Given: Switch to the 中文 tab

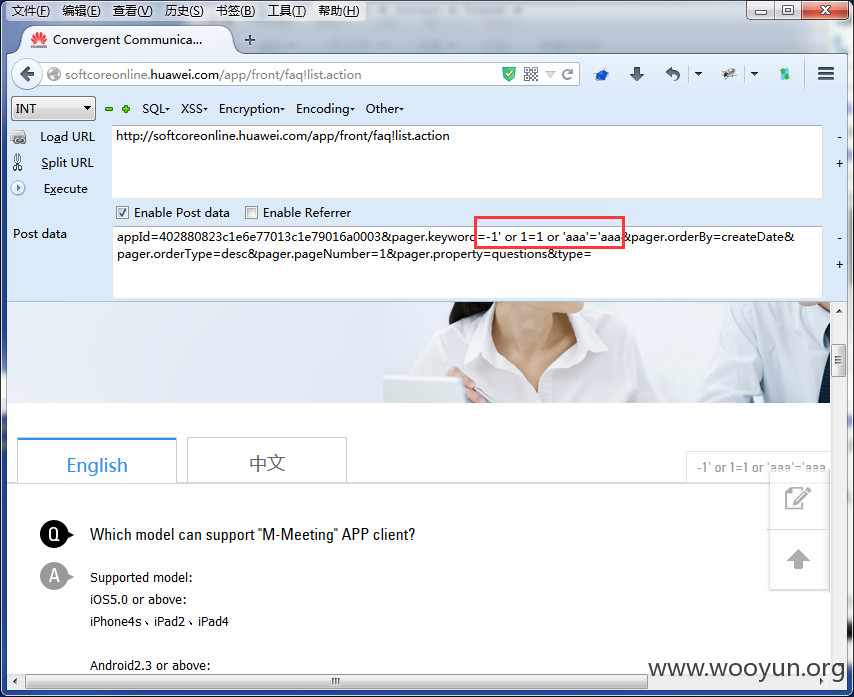Looking at the screenshot, I should point(267,461).
